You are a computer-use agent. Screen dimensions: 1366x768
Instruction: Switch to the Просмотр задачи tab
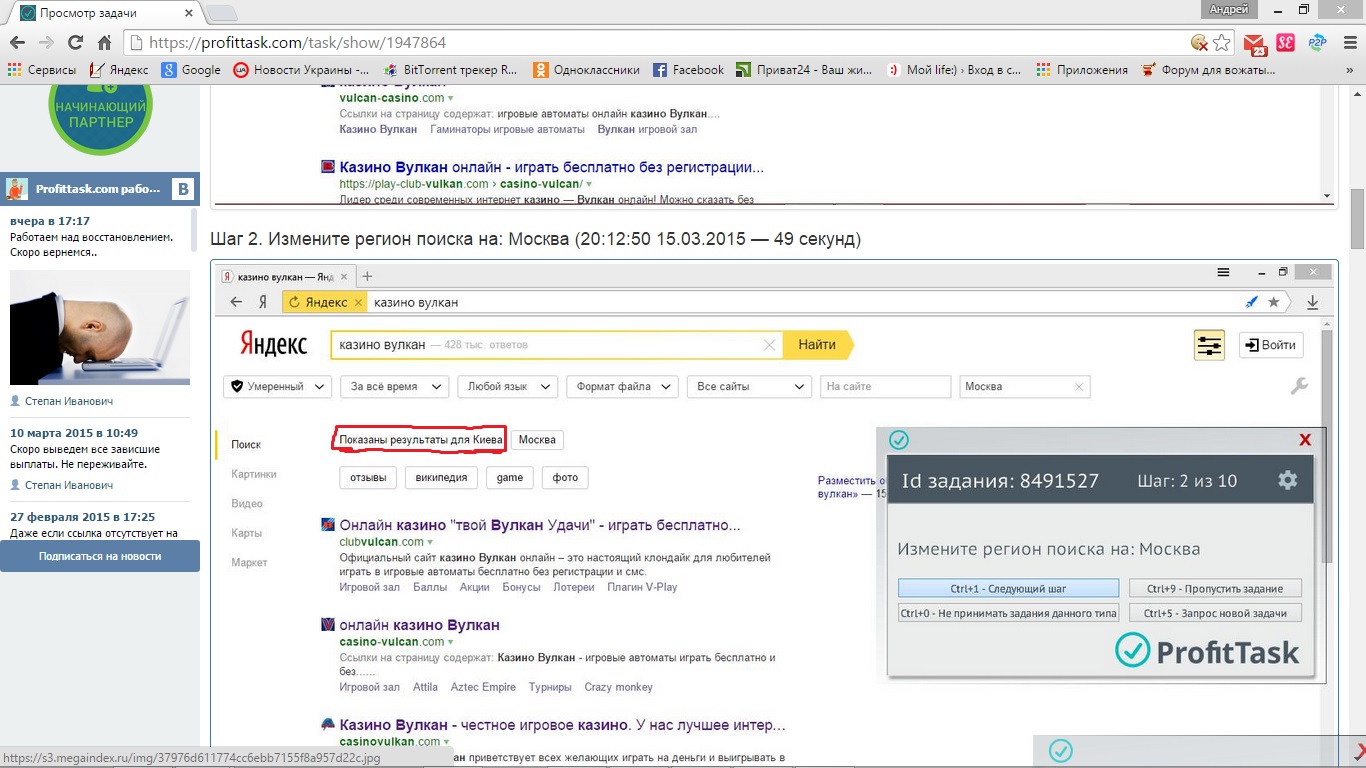pos(102,13)
